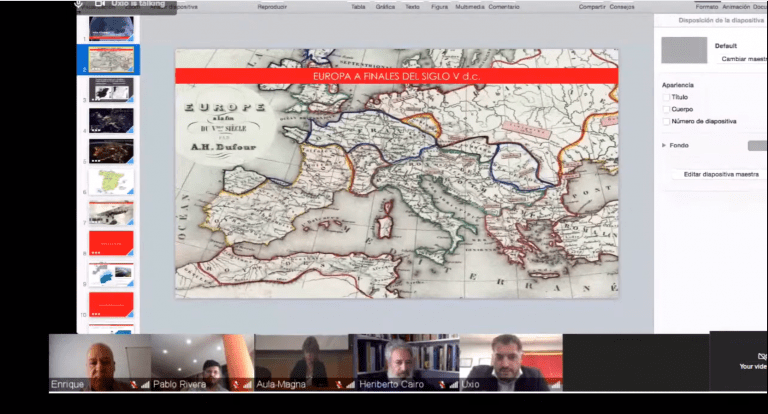Screen dimensions: 768x414
Task: Select slide 9 thumbnail in navigator
Action: pyautogui.click(x=111, y=274)
